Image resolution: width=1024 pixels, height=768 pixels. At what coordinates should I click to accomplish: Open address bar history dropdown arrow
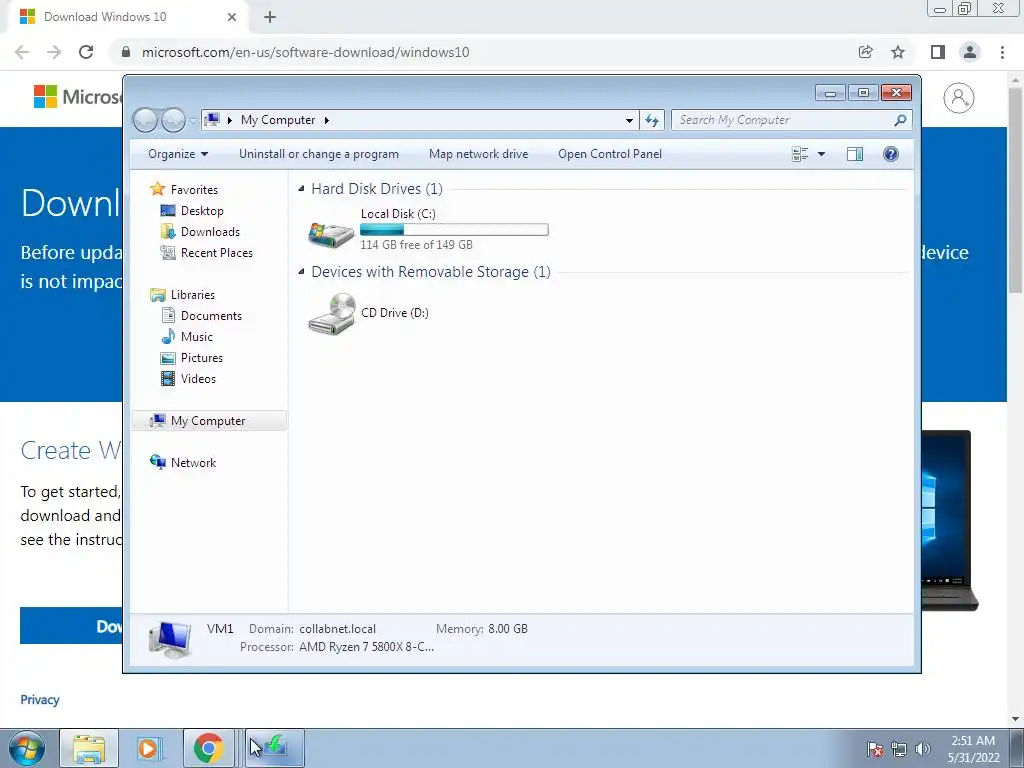[x=629, y=120]
